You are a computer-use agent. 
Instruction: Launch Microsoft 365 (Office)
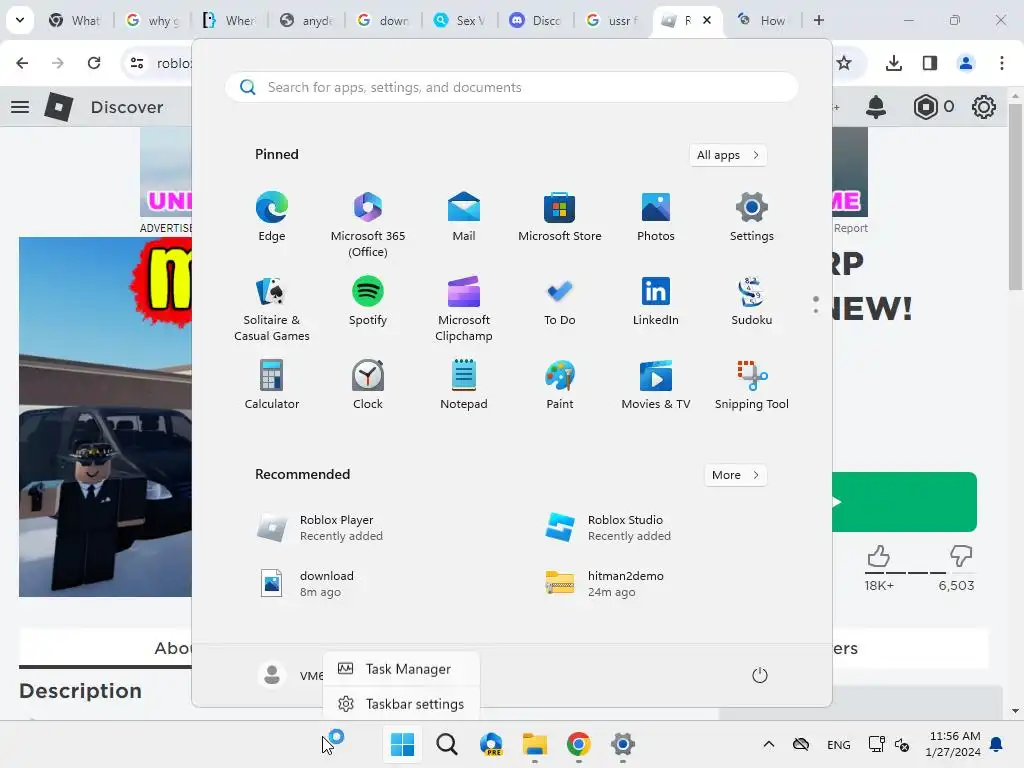click(x=368, y=224)
